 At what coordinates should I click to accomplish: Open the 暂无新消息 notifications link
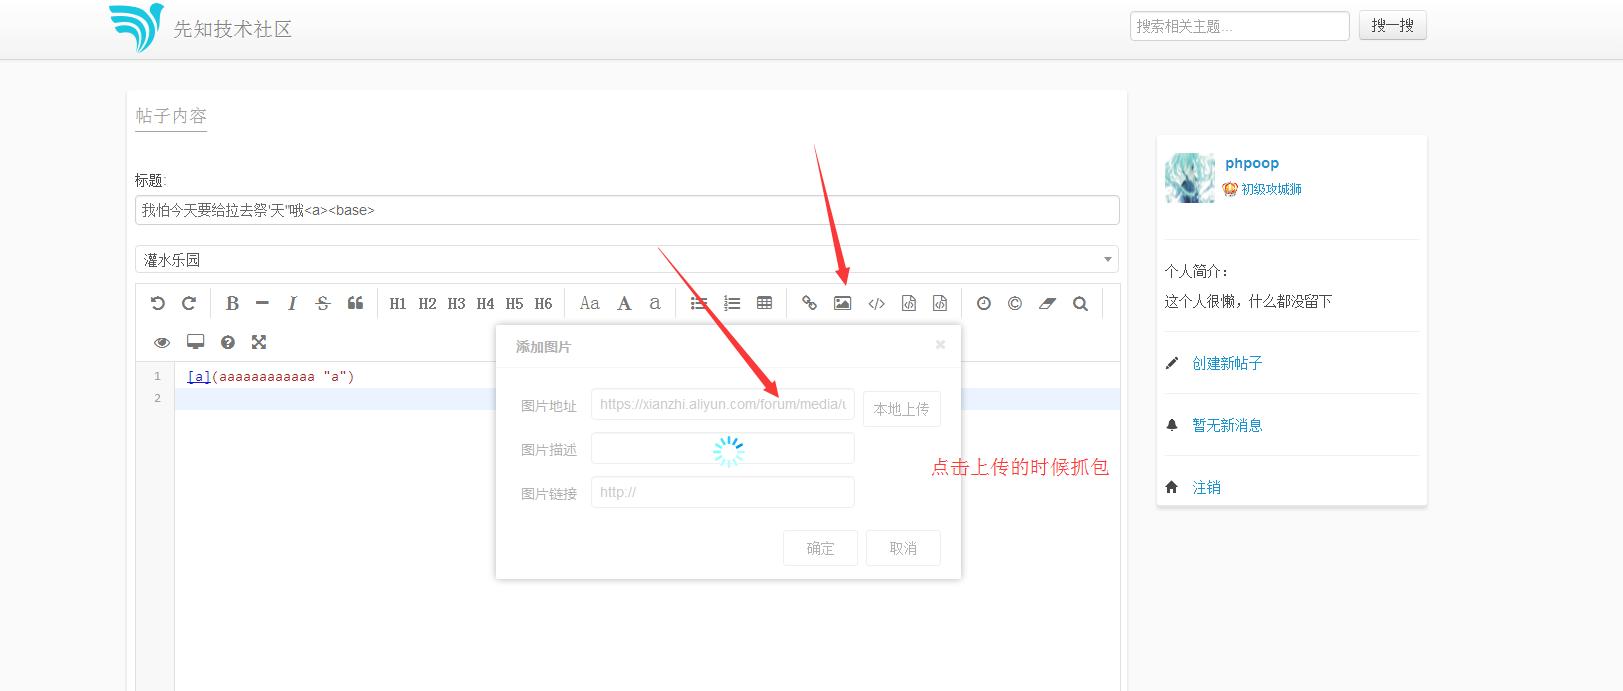[x=1227, y=425]
